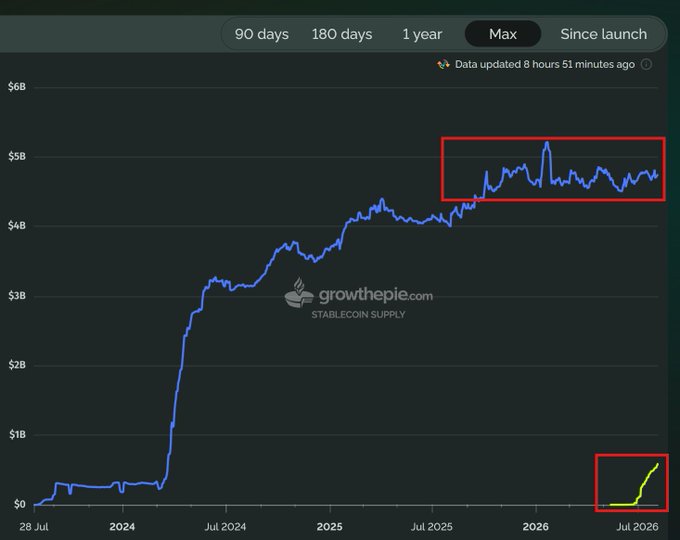The width and height of the screenshot is (680, 540).
Task: Click the $2B y-axis label
Action: pyautogui.click(x=17, y=365)
